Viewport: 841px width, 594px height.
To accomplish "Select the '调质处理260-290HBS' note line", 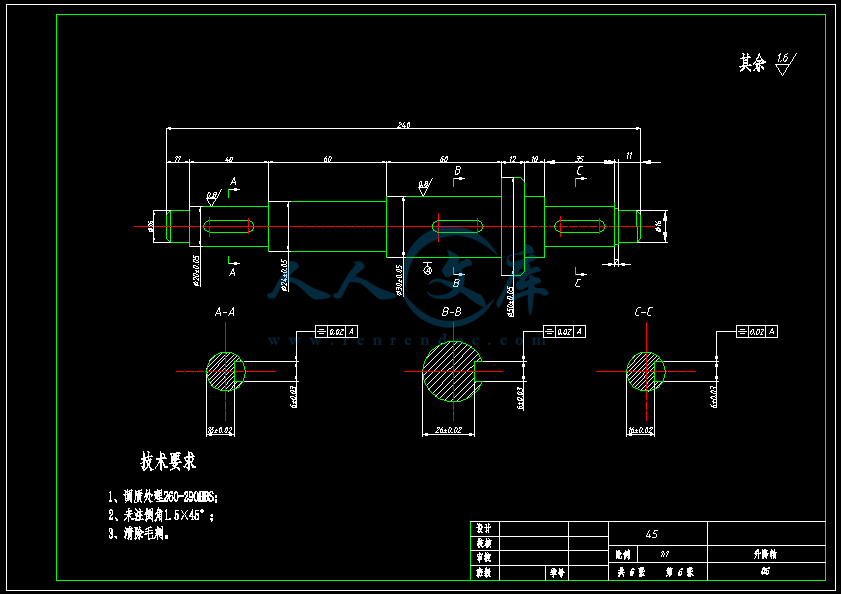I will [x=163, y=497].
